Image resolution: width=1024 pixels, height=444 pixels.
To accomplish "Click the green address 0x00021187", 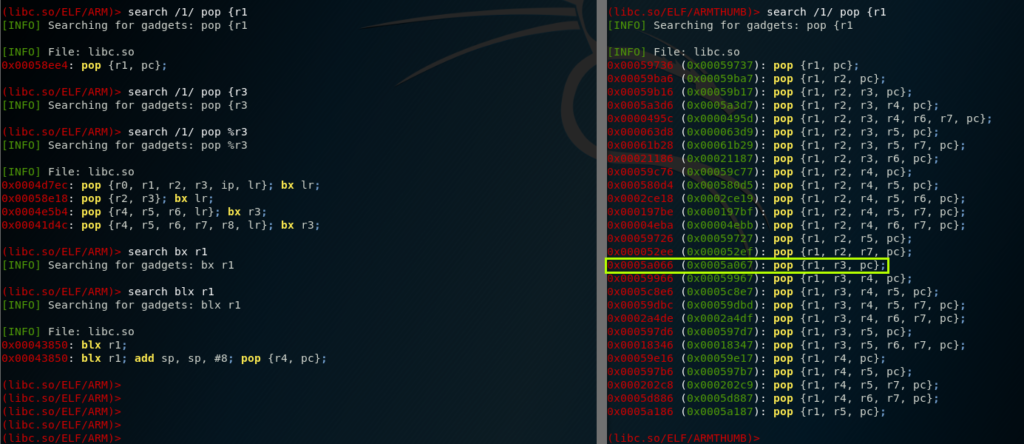I will point(720,159).
